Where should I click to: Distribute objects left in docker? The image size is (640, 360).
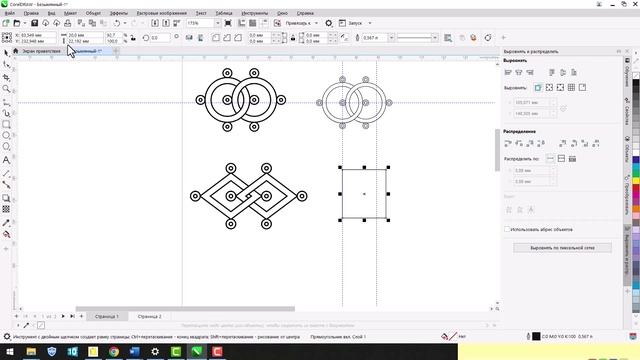(x=508, y=143)
